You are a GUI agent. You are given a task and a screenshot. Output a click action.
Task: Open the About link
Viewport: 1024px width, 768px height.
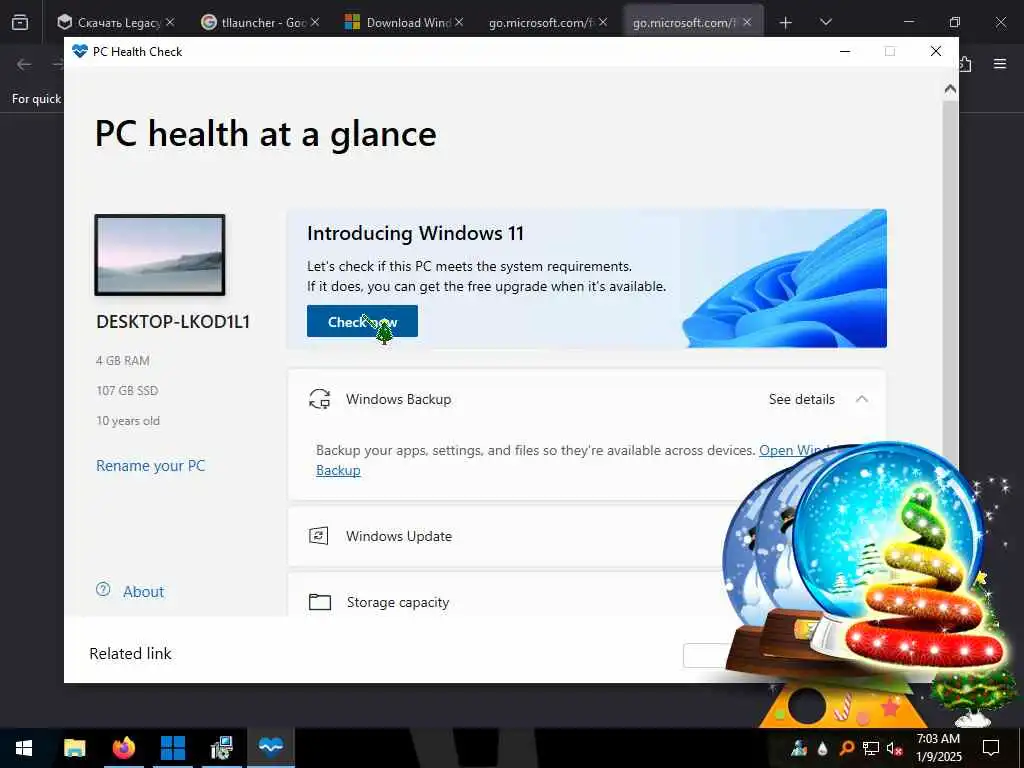144,592
